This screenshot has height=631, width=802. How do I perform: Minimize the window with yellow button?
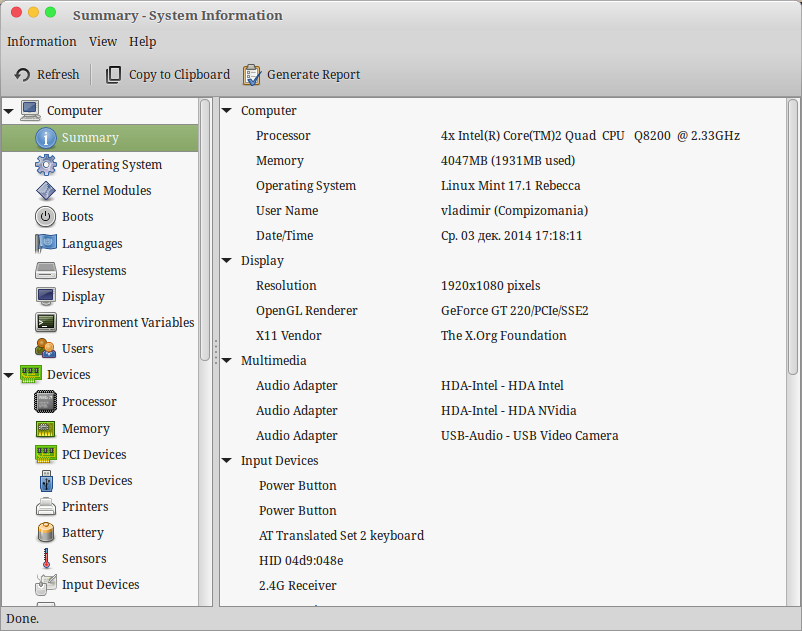(33, 12)
